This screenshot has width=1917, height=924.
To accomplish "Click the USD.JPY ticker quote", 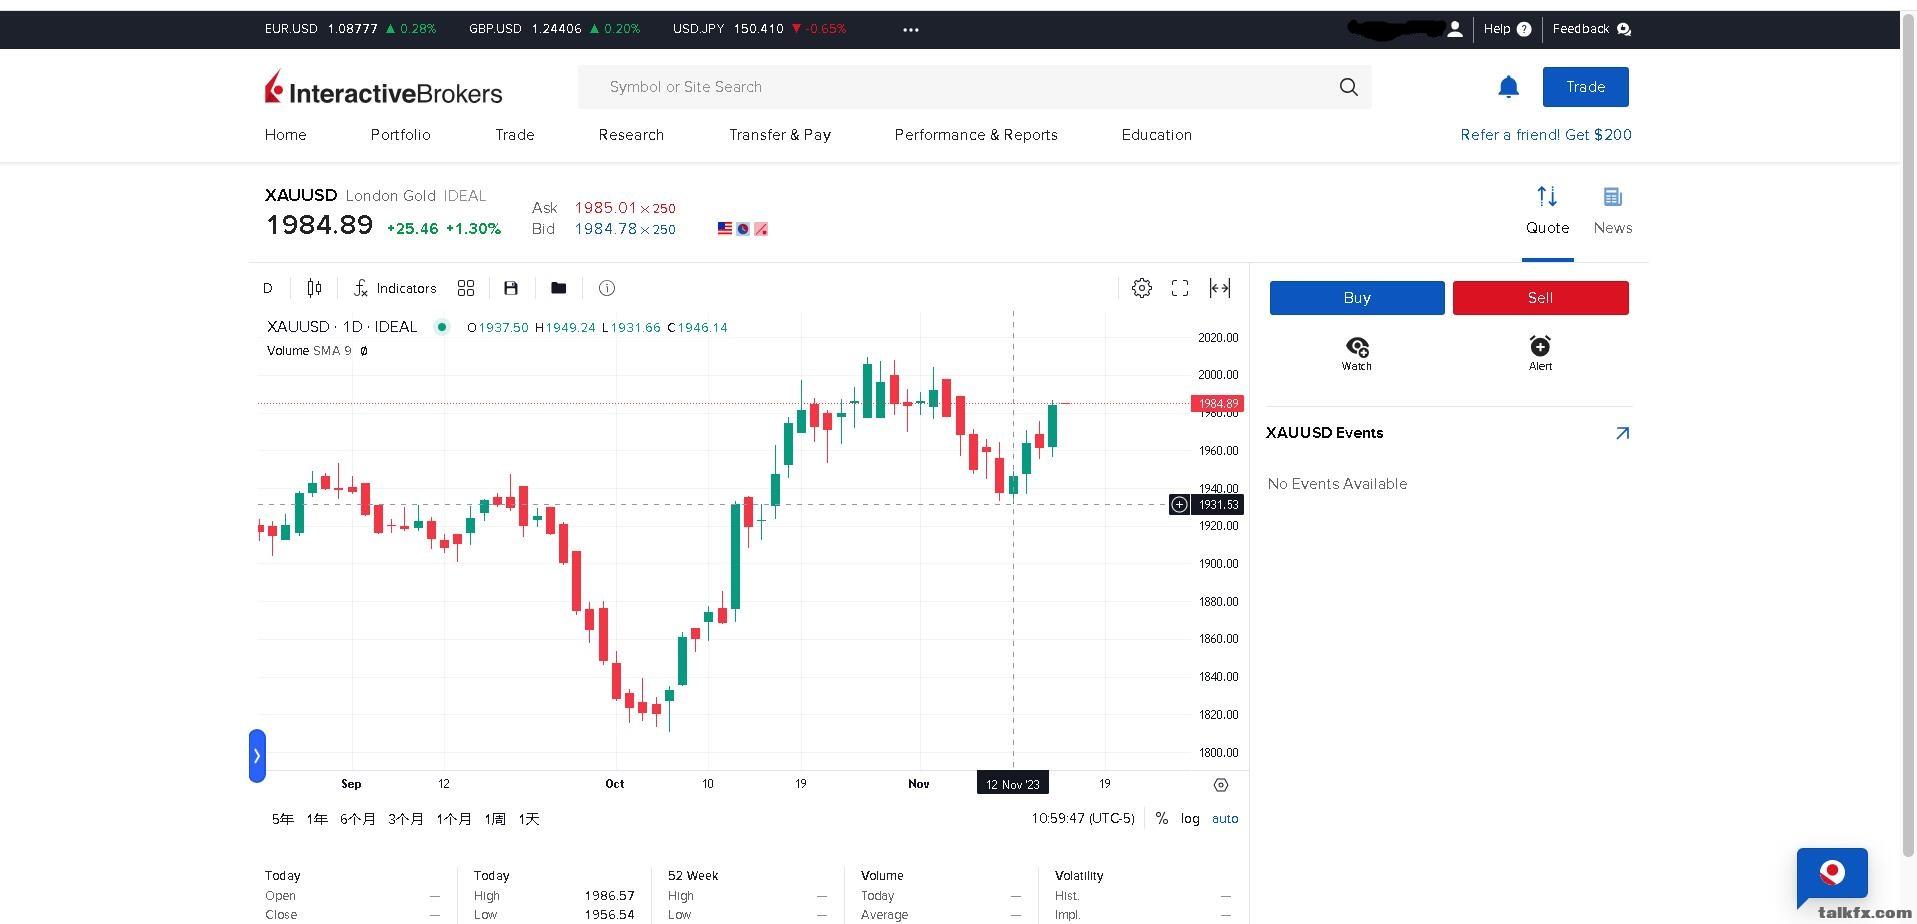I will tap(759, 29).
